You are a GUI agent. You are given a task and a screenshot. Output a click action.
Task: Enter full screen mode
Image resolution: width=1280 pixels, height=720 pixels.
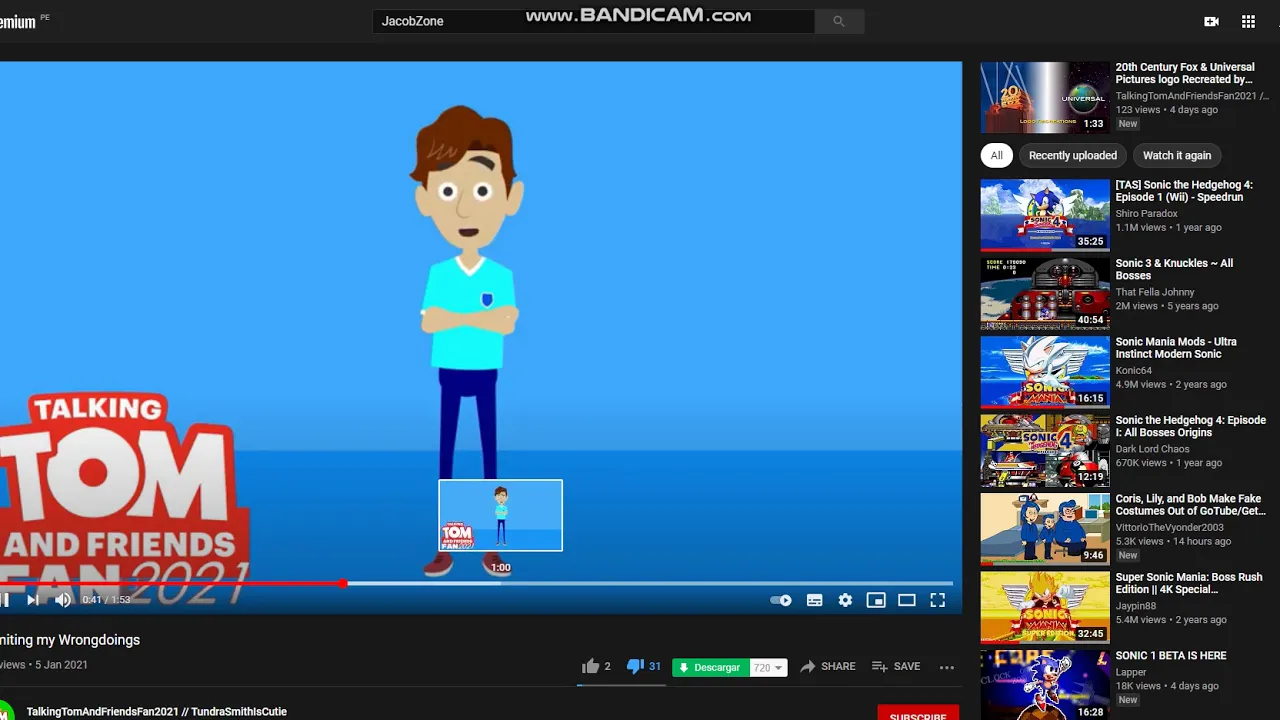[938, 600]
